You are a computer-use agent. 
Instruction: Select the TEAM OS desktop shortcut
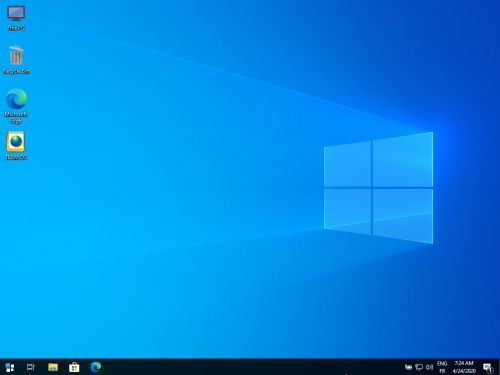click(16, 146)
